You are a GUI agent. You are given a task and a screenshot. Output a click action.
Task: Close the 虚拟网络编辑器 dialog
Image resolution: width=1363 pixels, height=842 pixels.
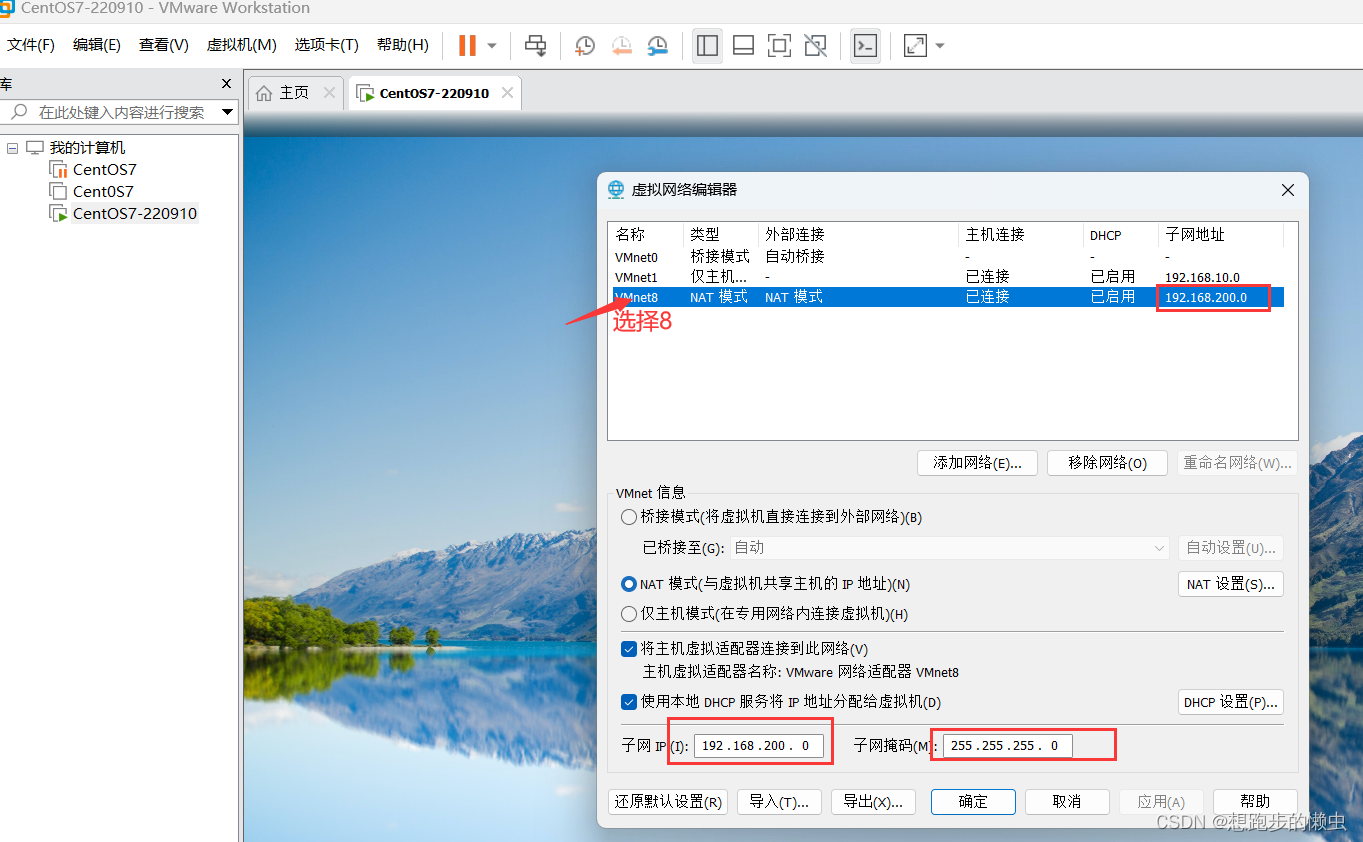1288,190
